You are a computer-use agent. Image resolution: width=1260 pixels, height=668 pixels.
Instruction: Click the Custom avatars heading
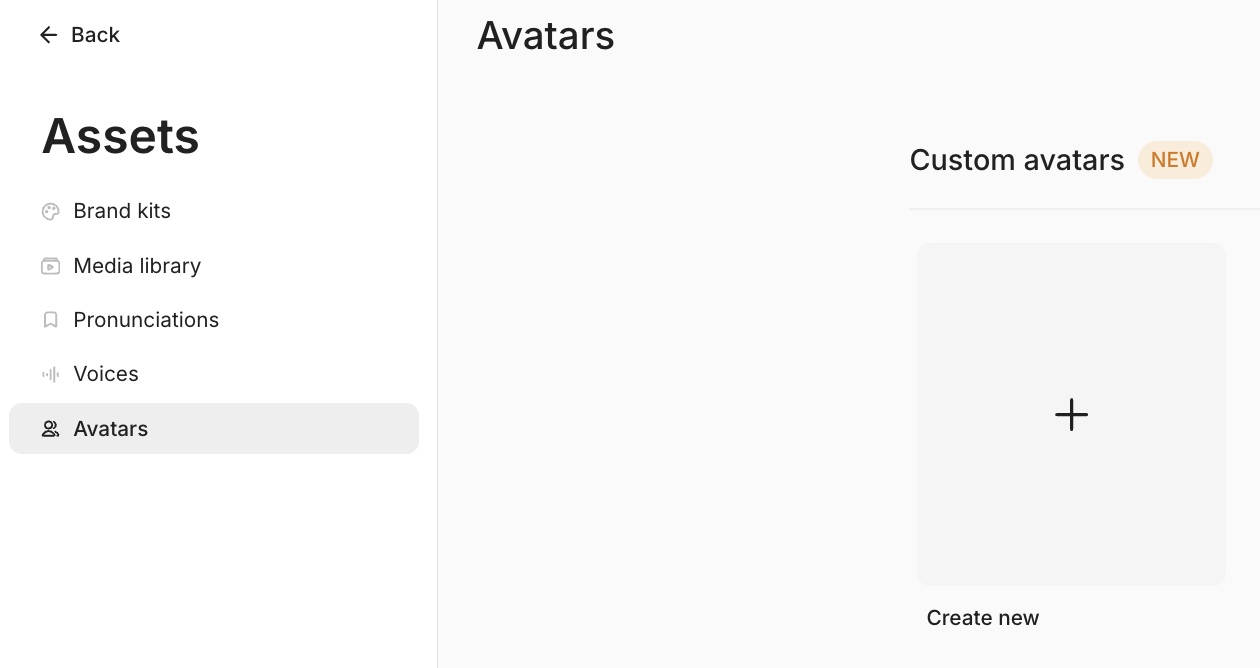(1017, 160)
